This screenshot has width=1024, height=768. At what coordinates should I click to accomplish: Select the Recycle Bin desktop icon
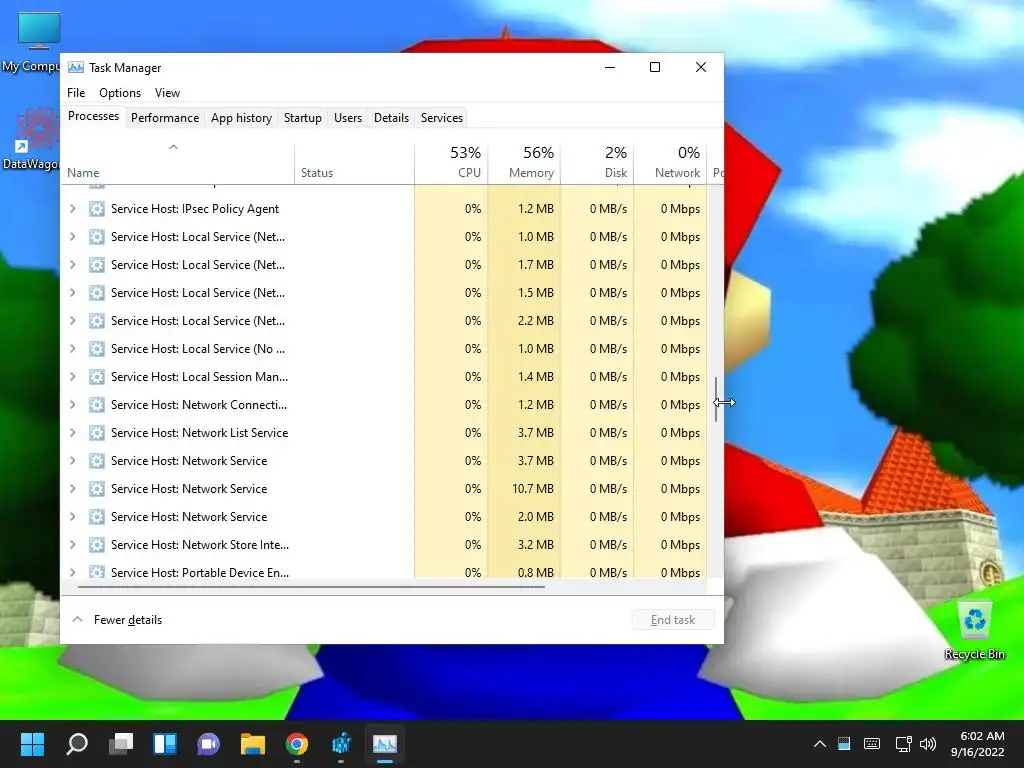coord(974,630)
